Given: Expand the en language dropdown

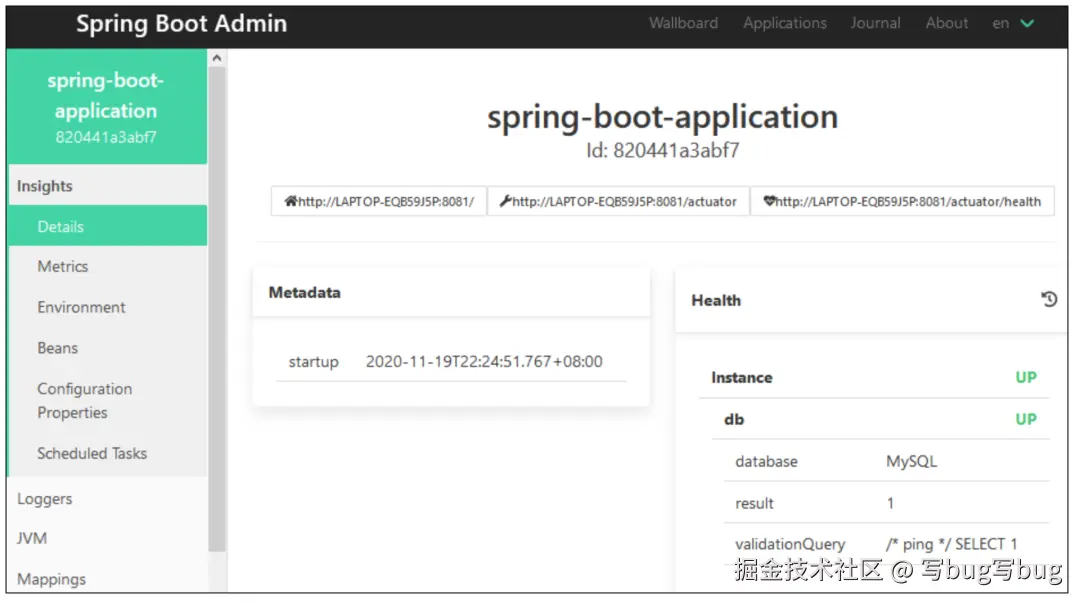Looking at the screenshot, I should tap(1013, 23).
